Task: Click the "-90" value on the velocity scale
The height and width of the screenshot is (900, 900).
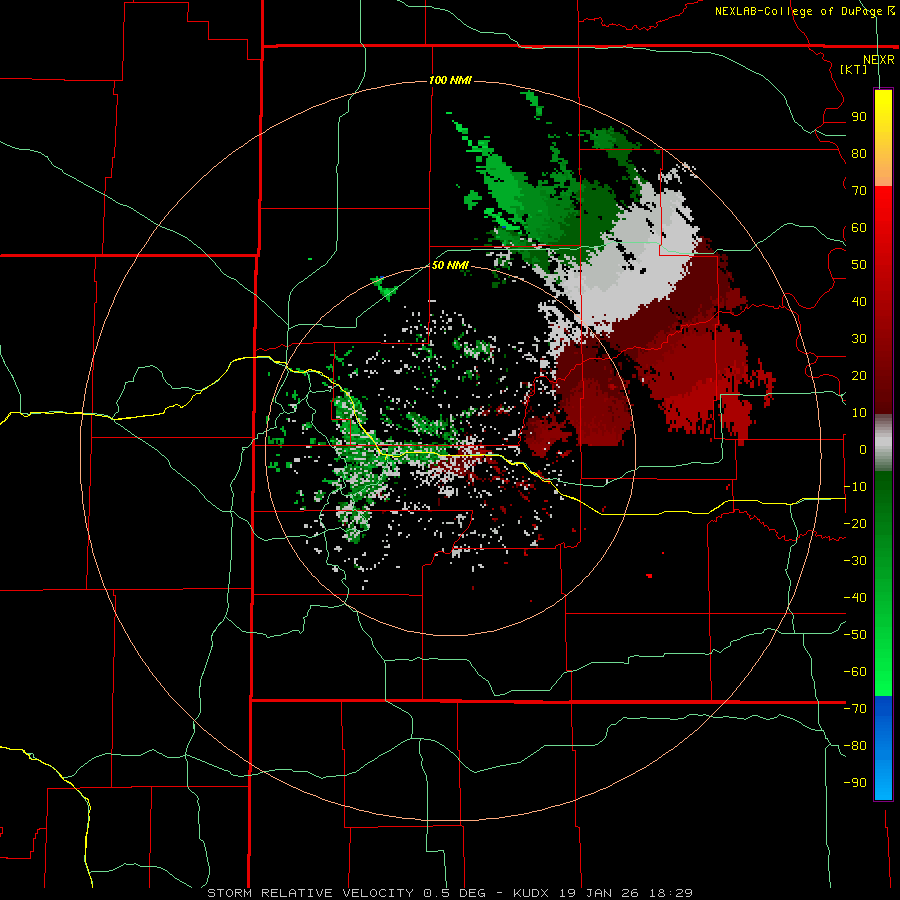Action: coord(855,783)
